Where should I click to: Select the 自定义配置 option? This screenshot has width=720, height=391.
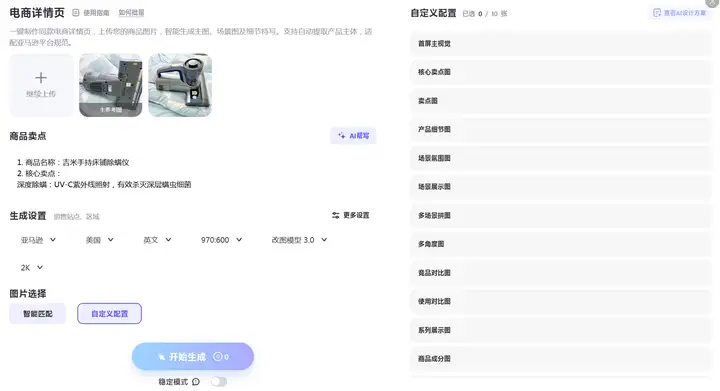pyautogui.click(x=109, y=314)
